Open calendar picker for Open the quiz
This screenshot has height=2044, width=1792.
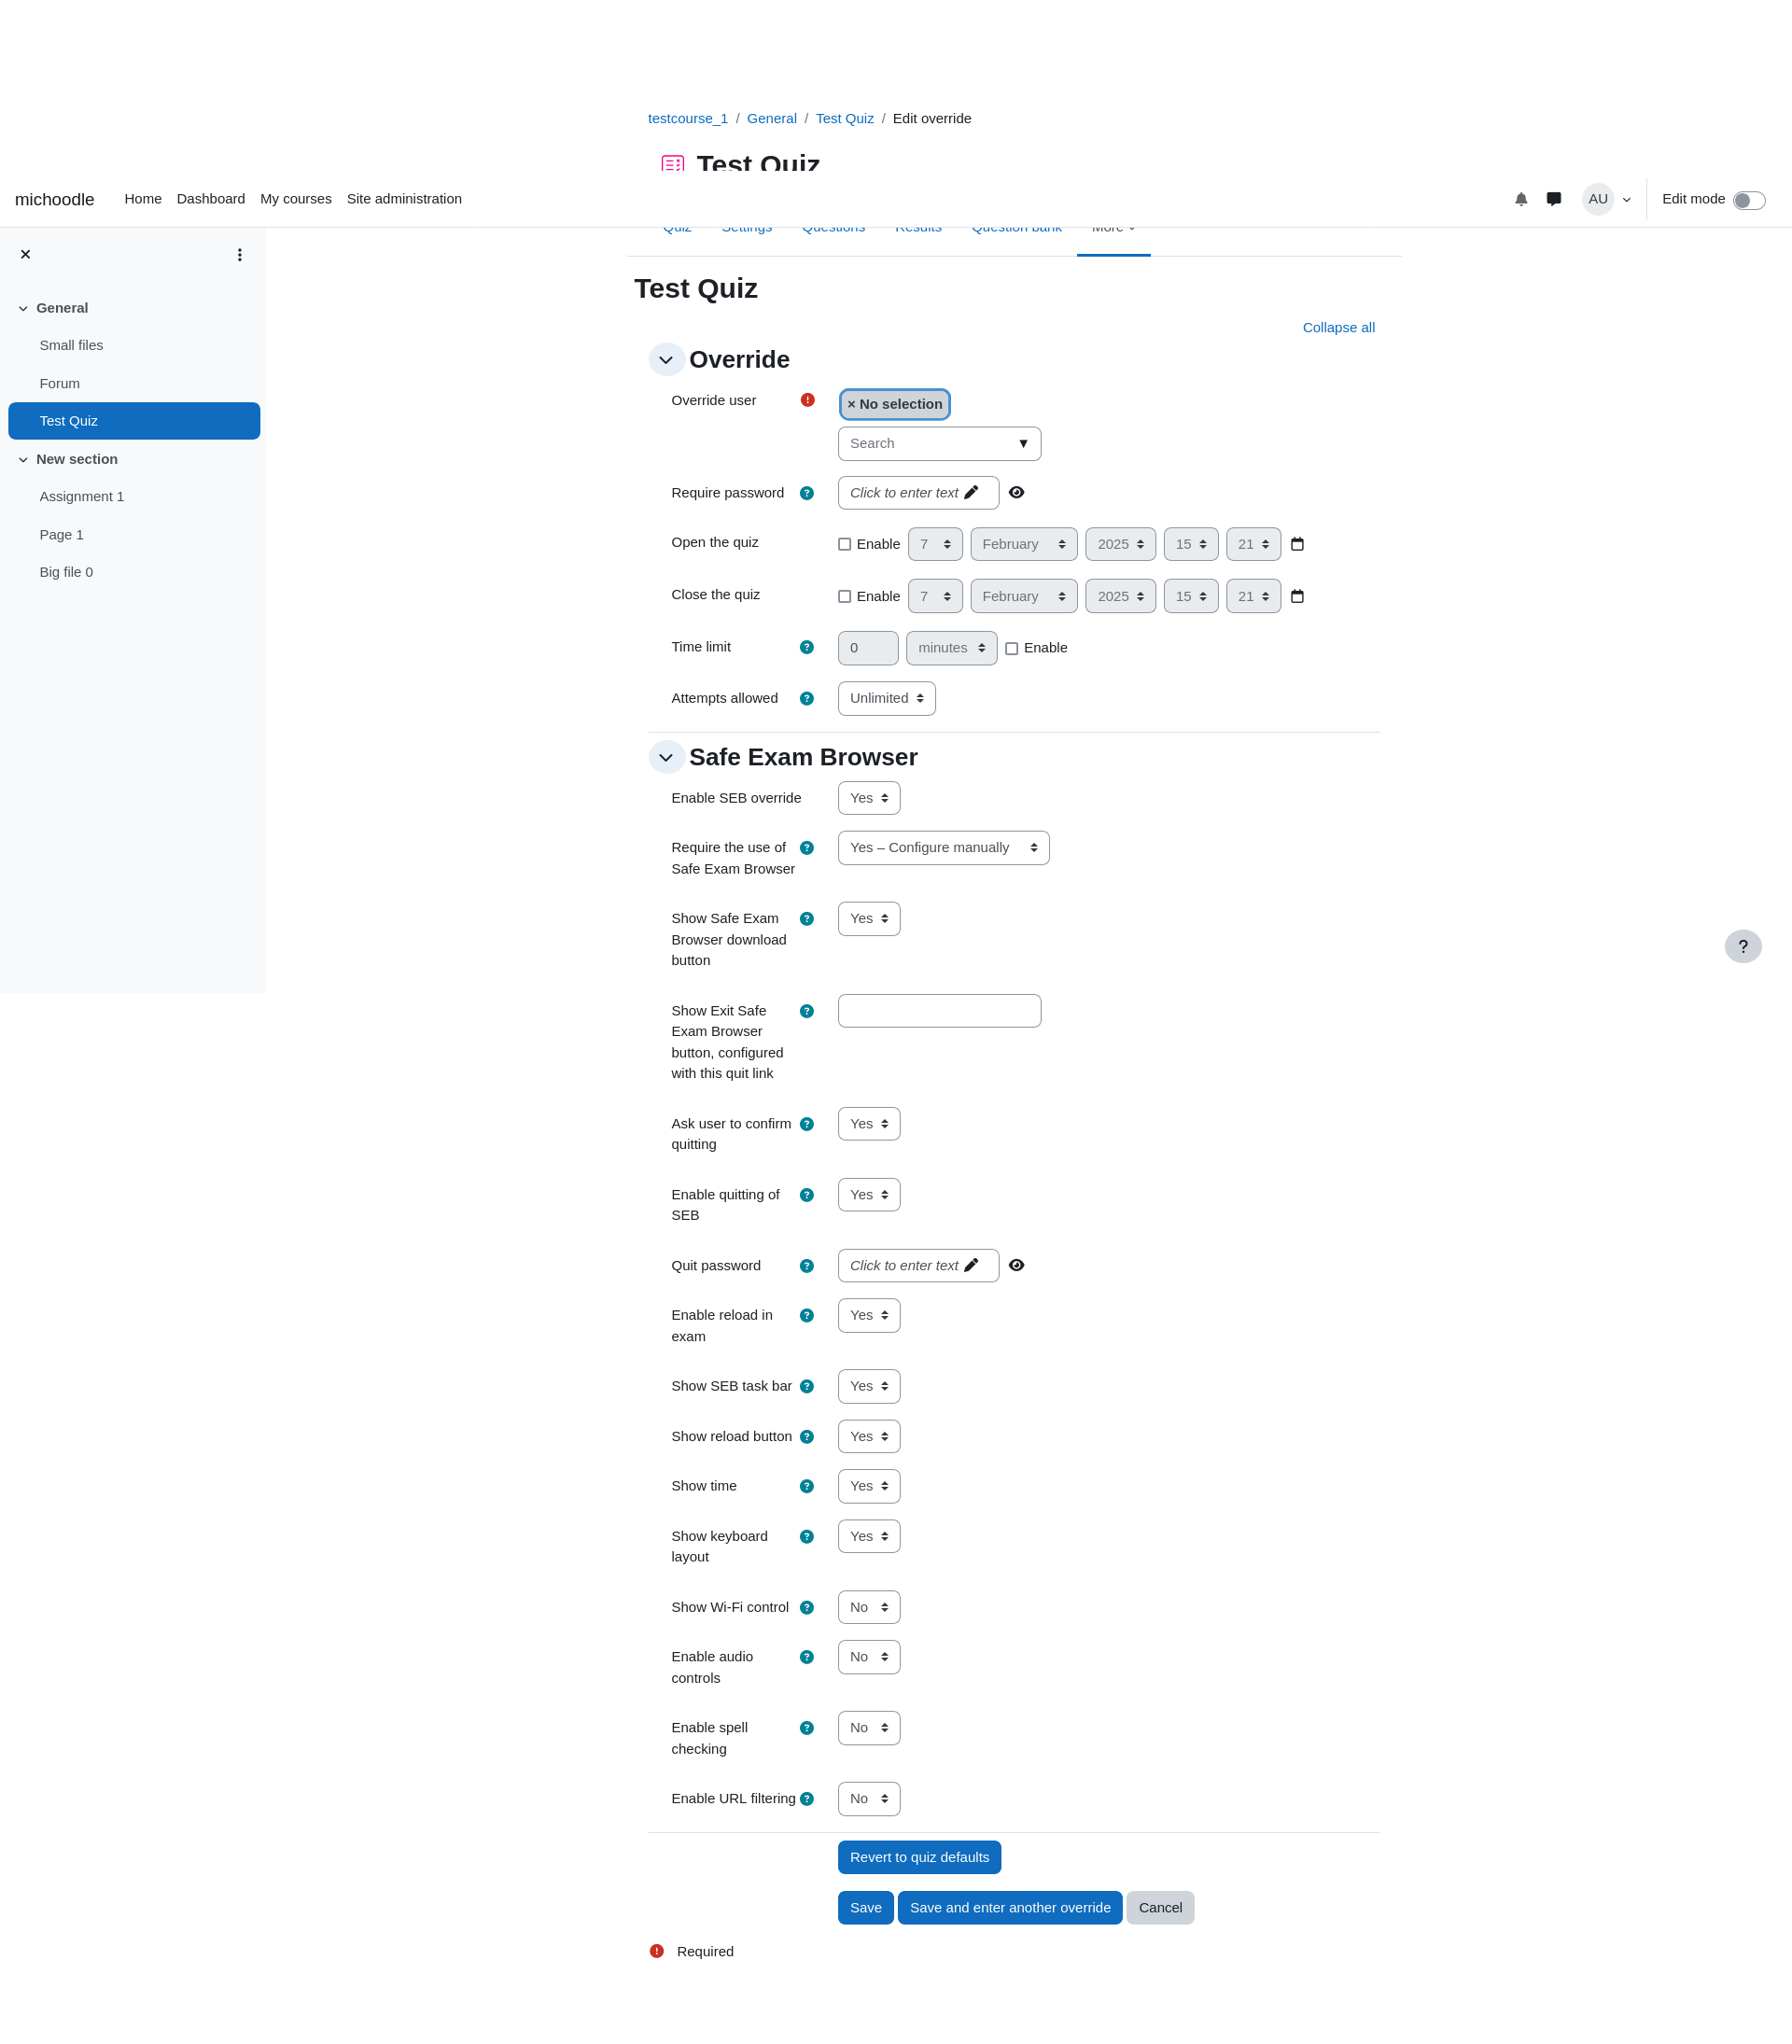(1297, 544)
